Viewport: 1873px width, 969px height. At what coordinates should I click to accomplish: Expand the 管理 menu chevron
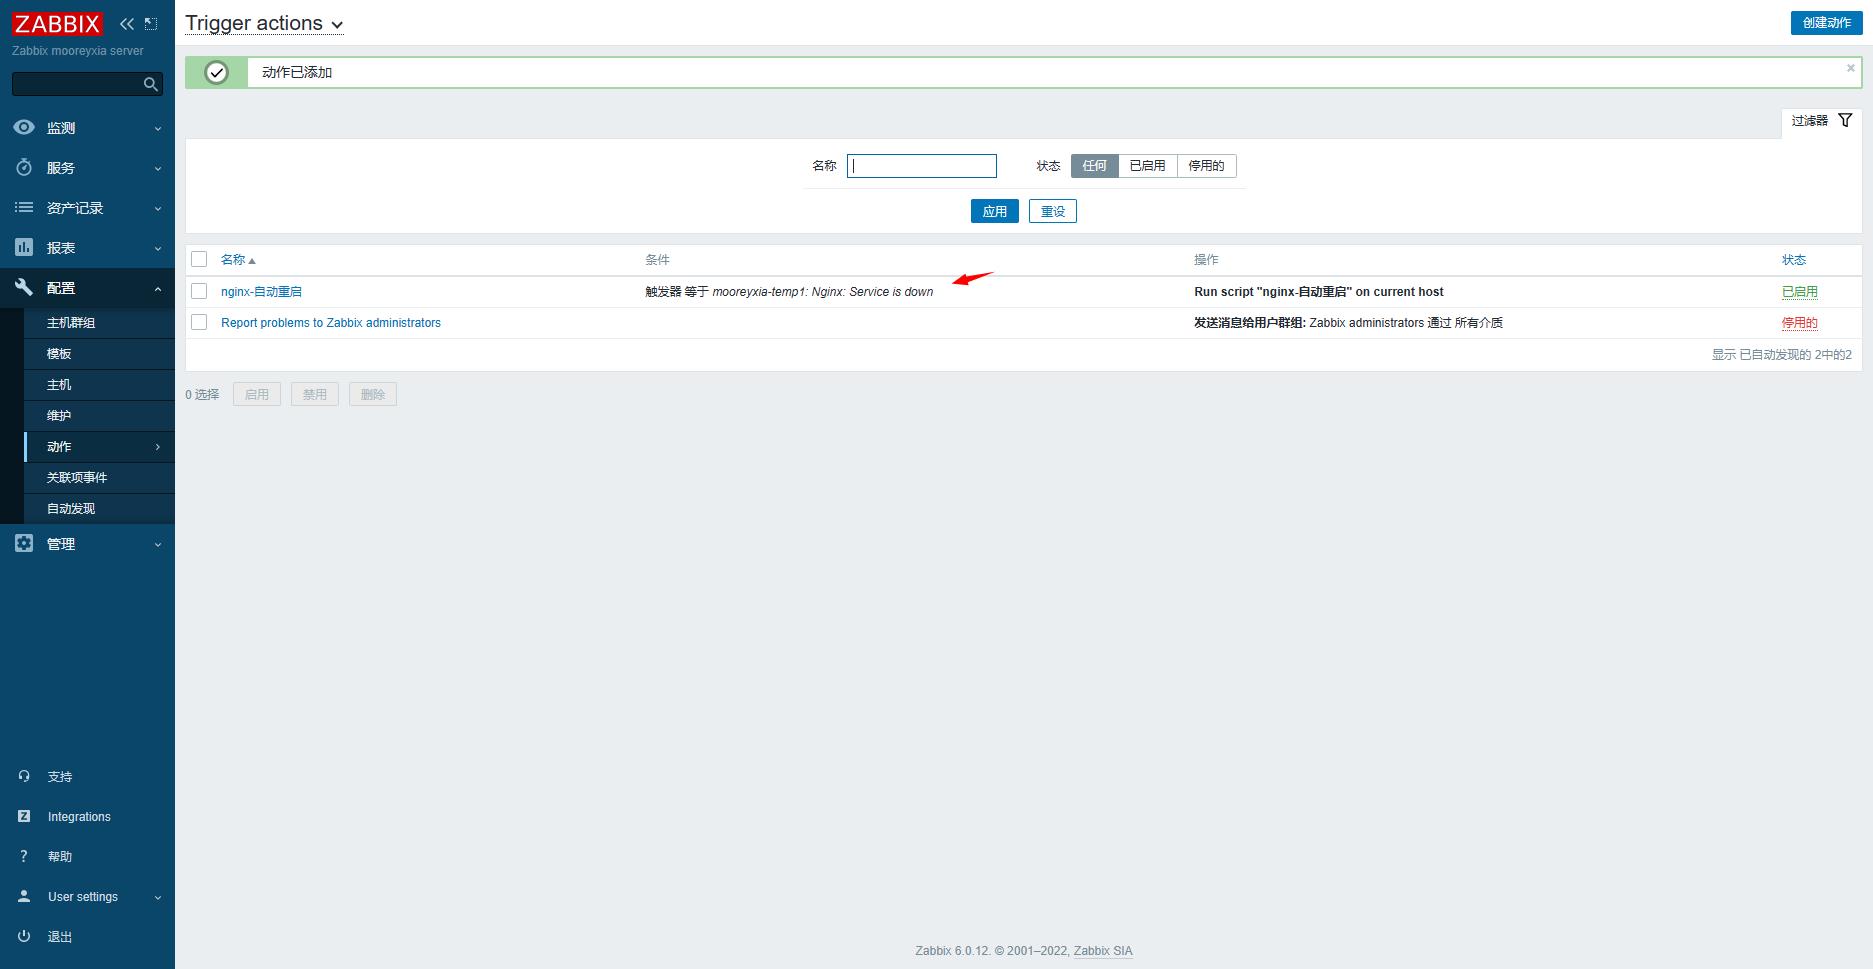coord(157,544)
